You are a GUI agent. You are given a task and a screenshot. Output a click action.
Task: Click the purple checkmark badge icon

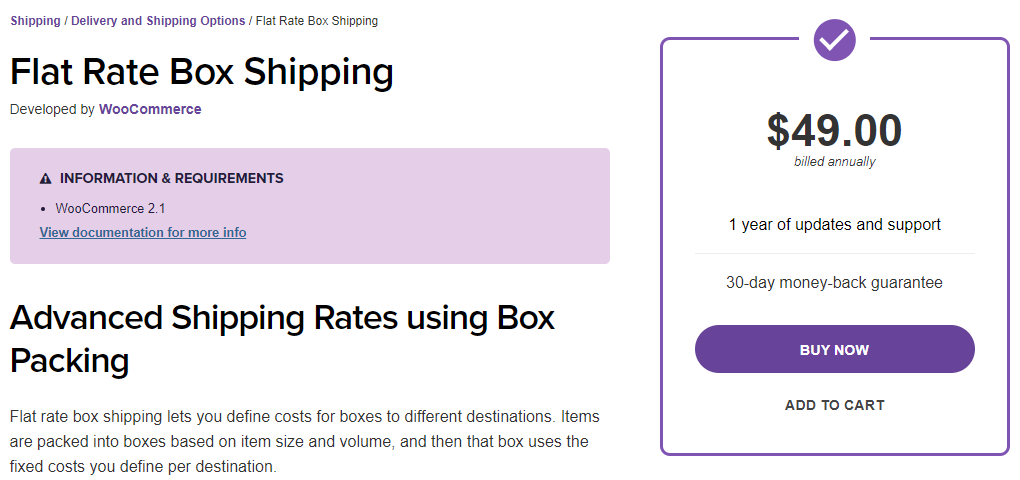point(834,40)
